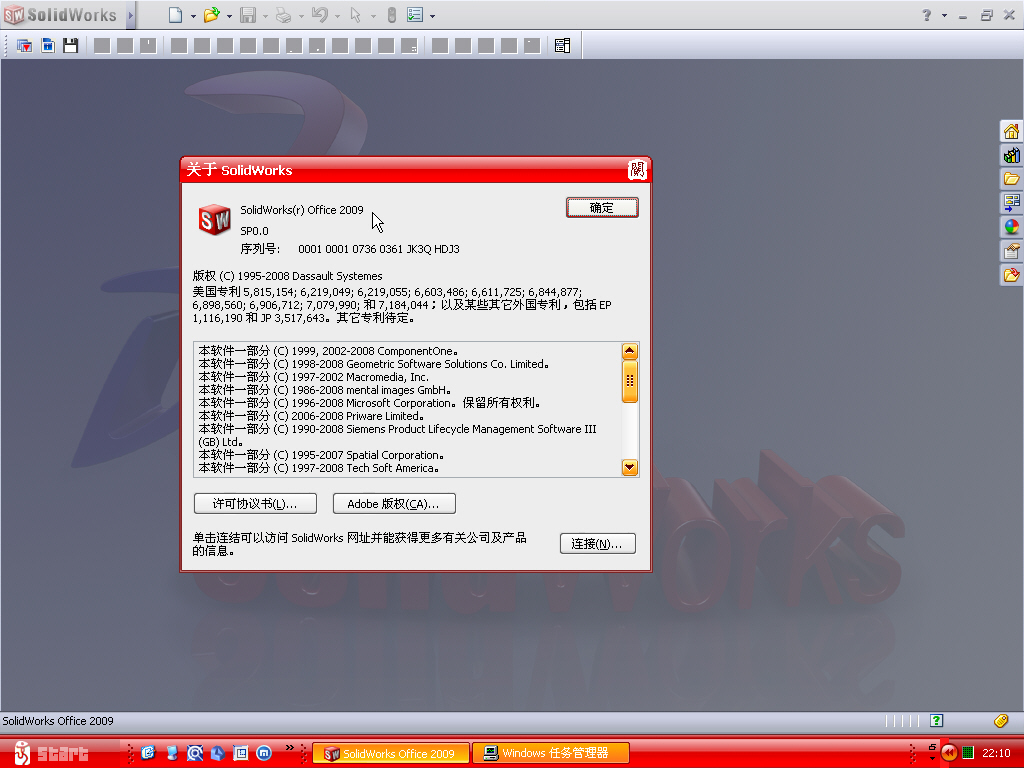Switch to SolidWorks Office 2009 taskbar button
This screenshot has height=768, width=1024.
[391, 754]
